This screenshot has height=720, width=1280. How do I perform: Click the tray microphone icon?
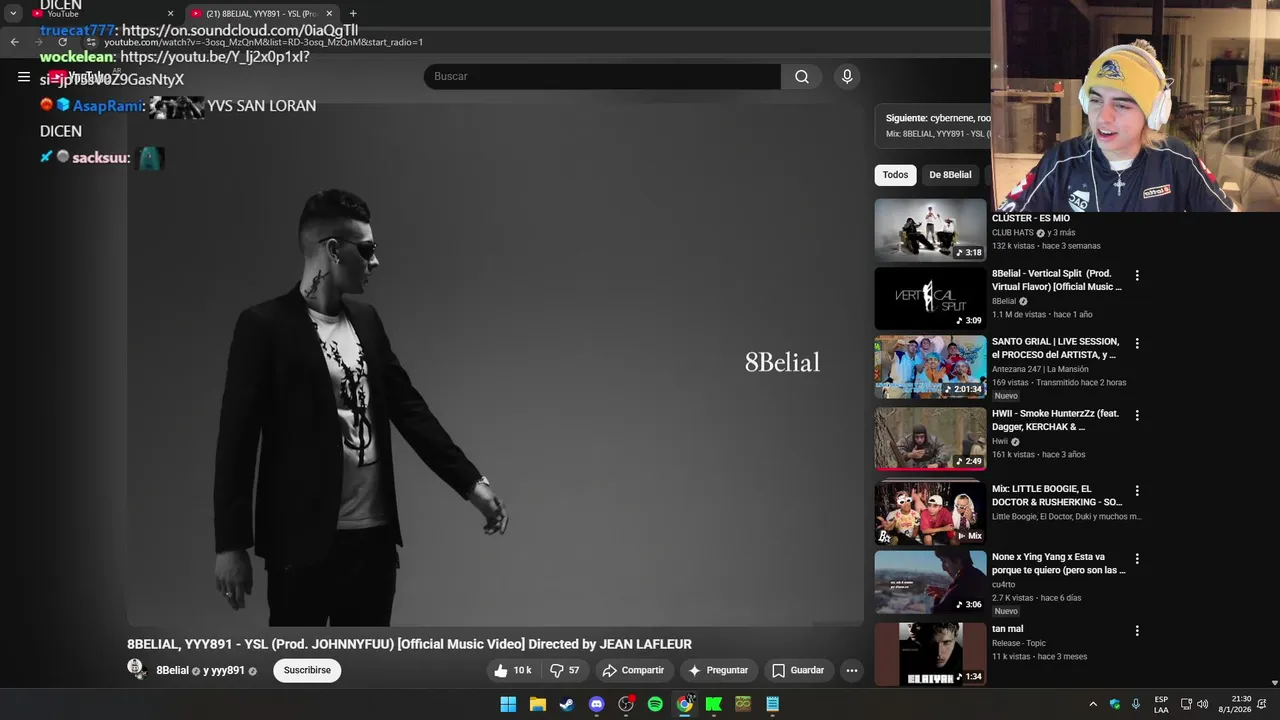coord(1135,704)
